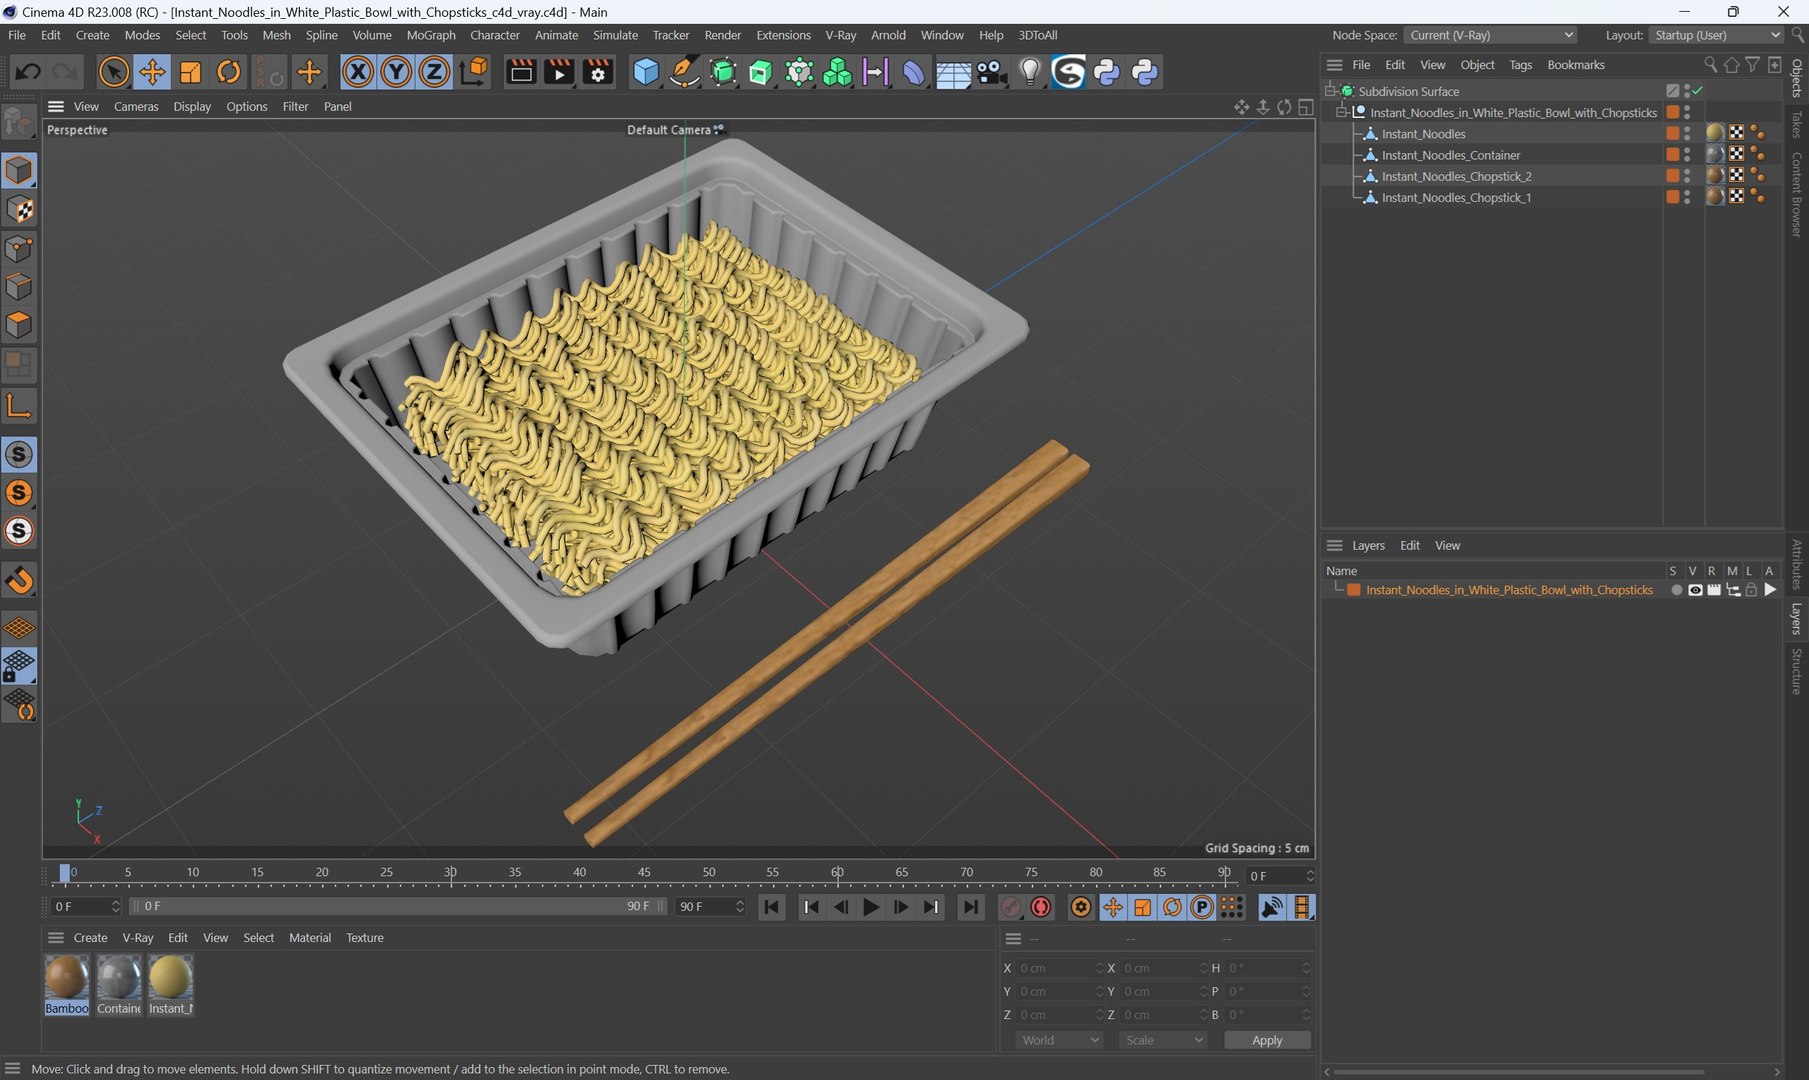This screenshot has width=1809, height=1080.
Task: Toggle Y axis lock
Action: click(x=396, y=72)
